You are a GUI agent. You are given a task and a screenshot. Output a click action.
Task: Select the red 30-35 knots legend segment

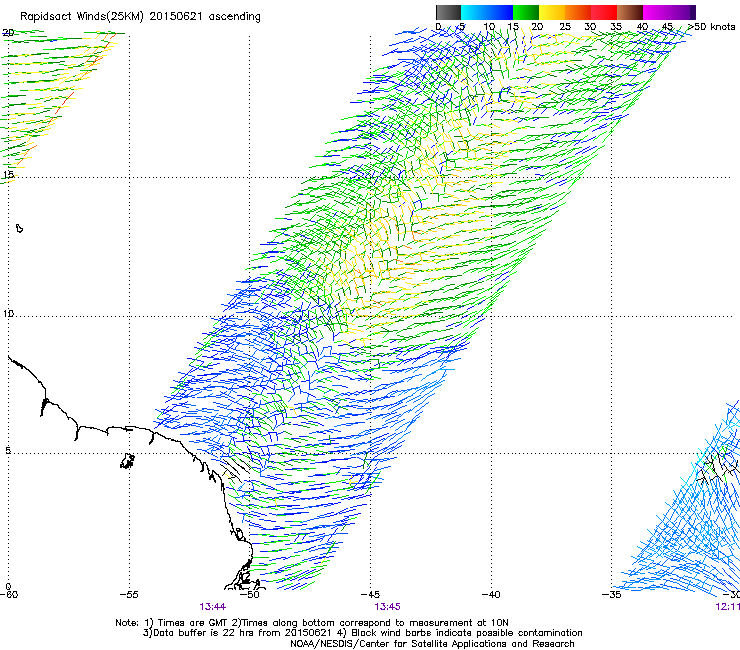[604, 12]
